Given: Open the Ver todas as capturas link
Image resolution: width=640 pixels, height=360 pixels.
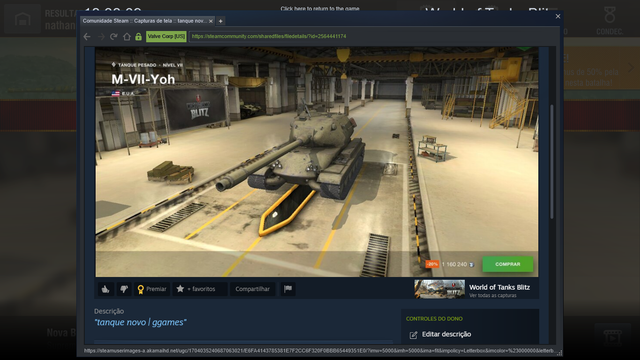Looking at the screenshot, I should click(493, 296).
